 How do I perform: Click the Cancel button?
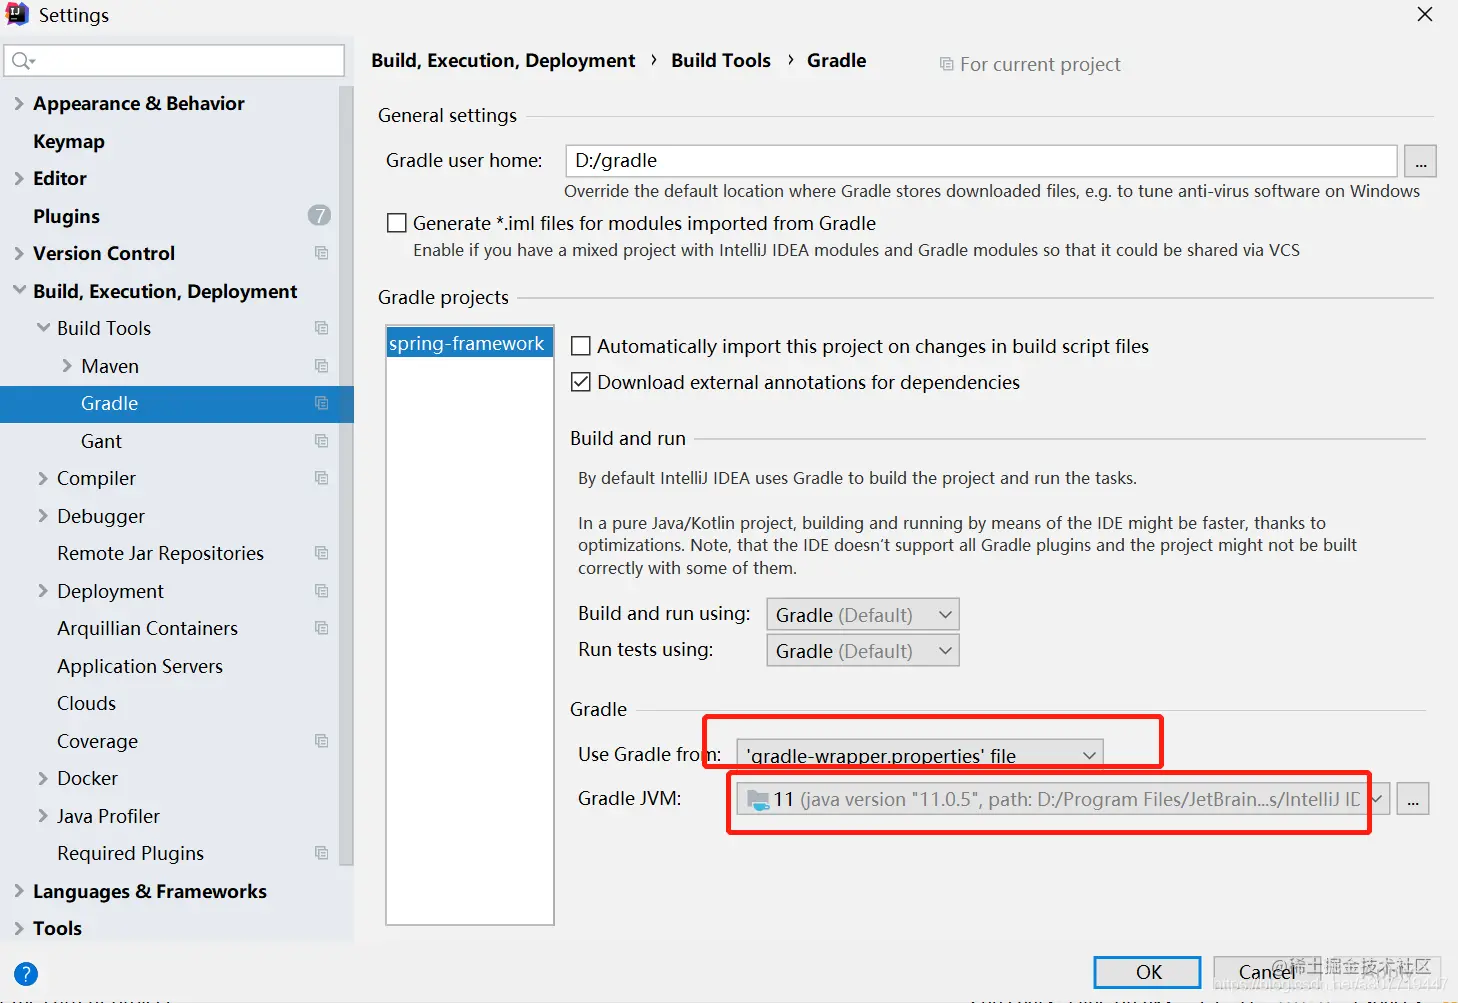coord(1266,972)
